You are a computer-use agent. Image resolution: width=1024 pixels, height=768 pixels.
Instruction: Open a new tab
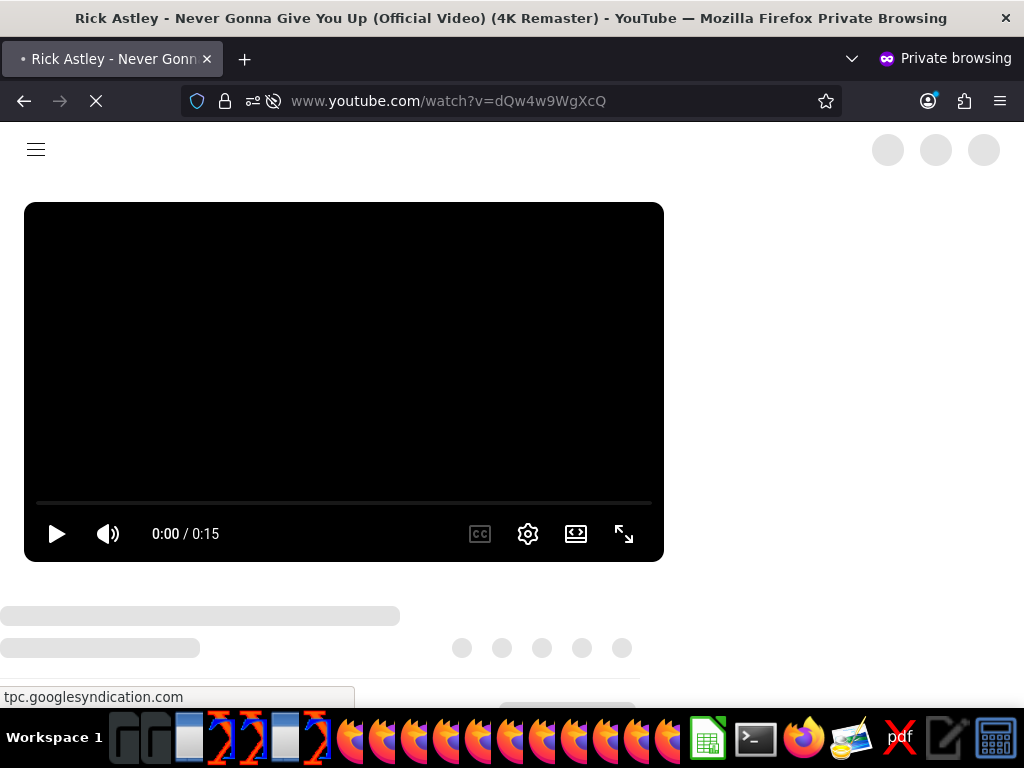(x=244, y=59)
